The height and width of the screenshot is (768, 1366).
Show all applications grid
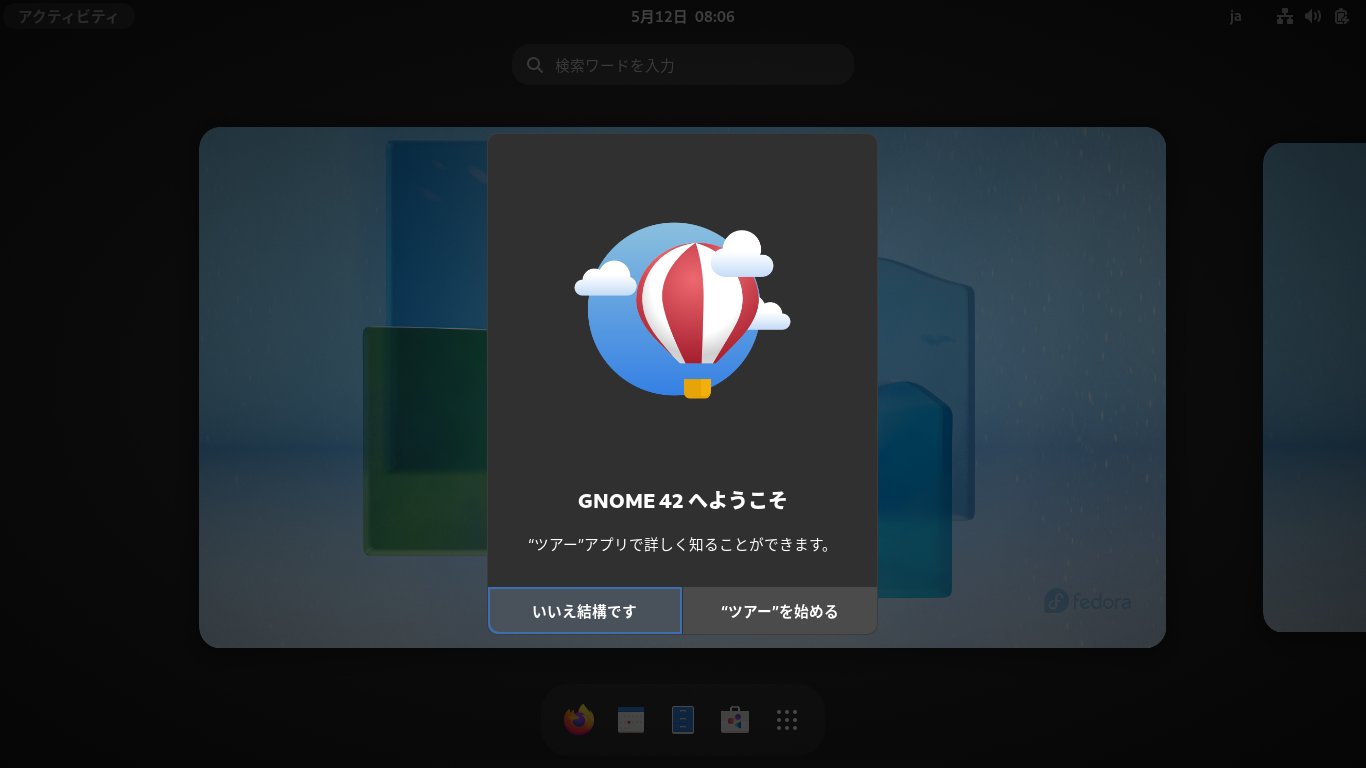(787, 720)
